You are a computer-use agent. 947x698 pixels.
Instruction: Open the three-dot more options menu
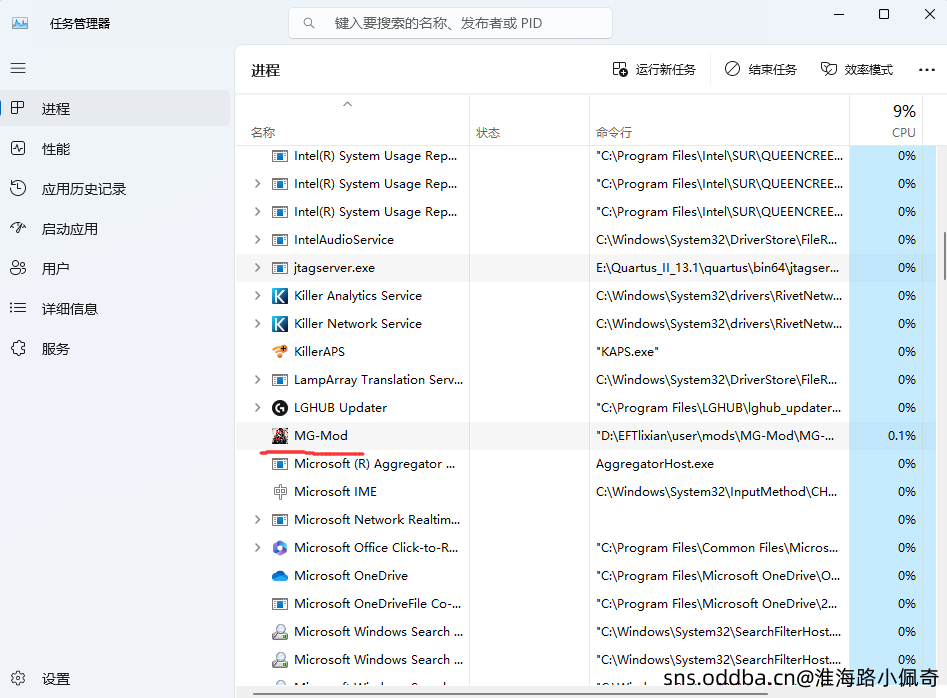point(926,69)
